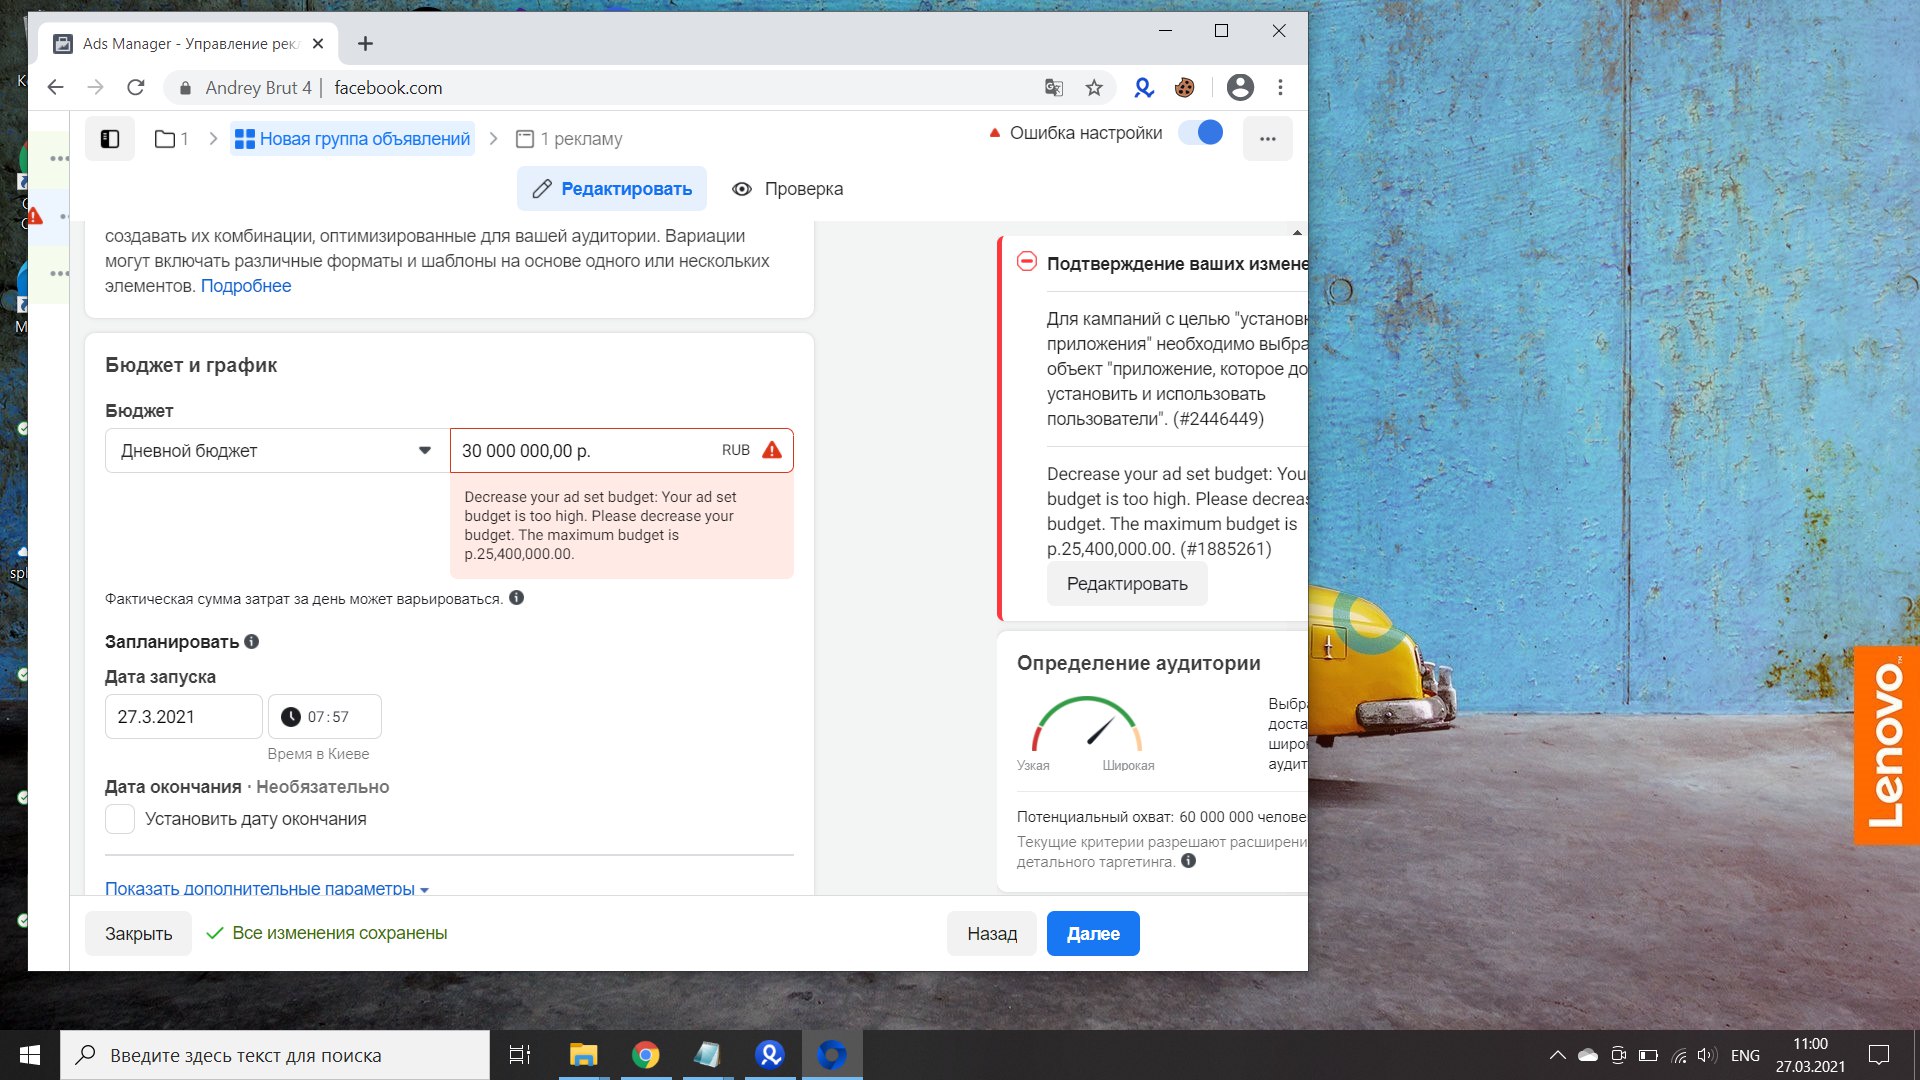The width and height of the screenshot is (1920, 1080).
Task: Click the Назад button
Action: [992, 934]
